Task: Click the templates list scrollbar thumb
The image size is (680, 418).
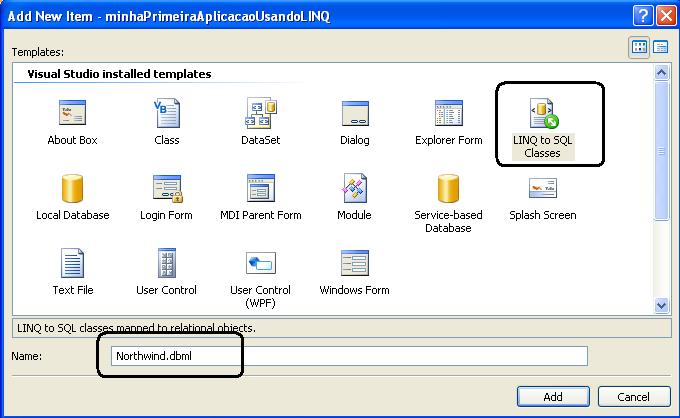Action: 661,151
